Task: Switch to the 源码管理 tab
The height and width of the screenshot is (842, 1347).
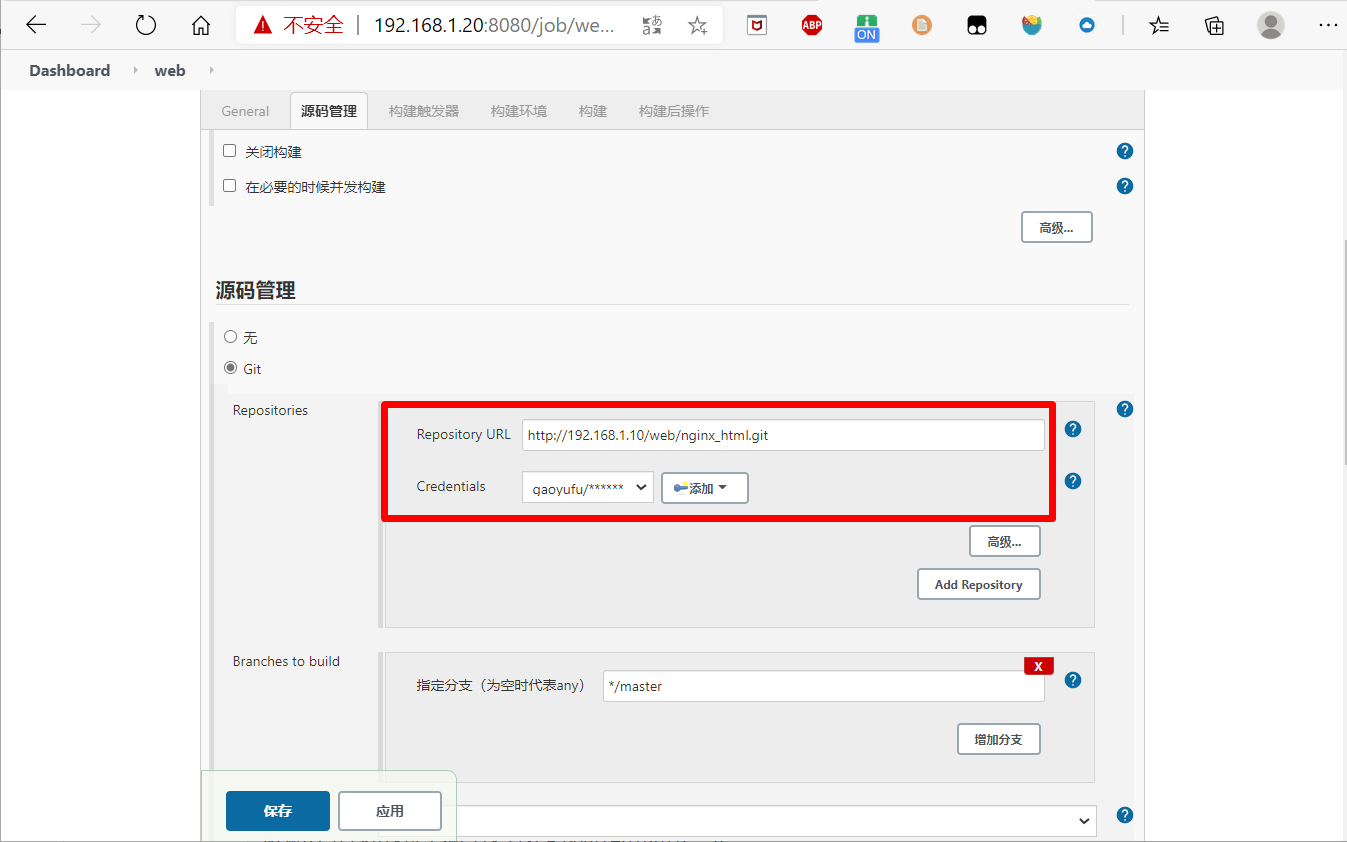Action: coord(329,111)
